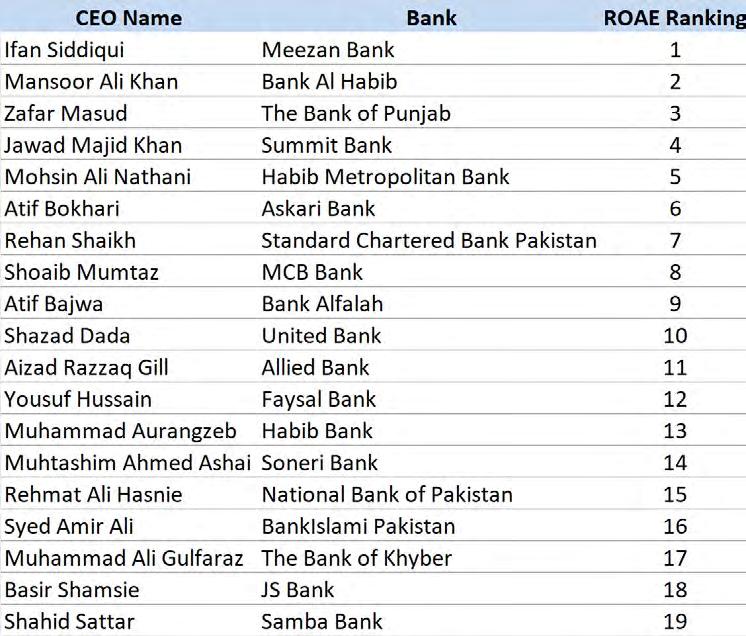This screenshot has height=636, width=746.
Task: Click the ranking cell showing 10
Action: [x=675, y=335]
